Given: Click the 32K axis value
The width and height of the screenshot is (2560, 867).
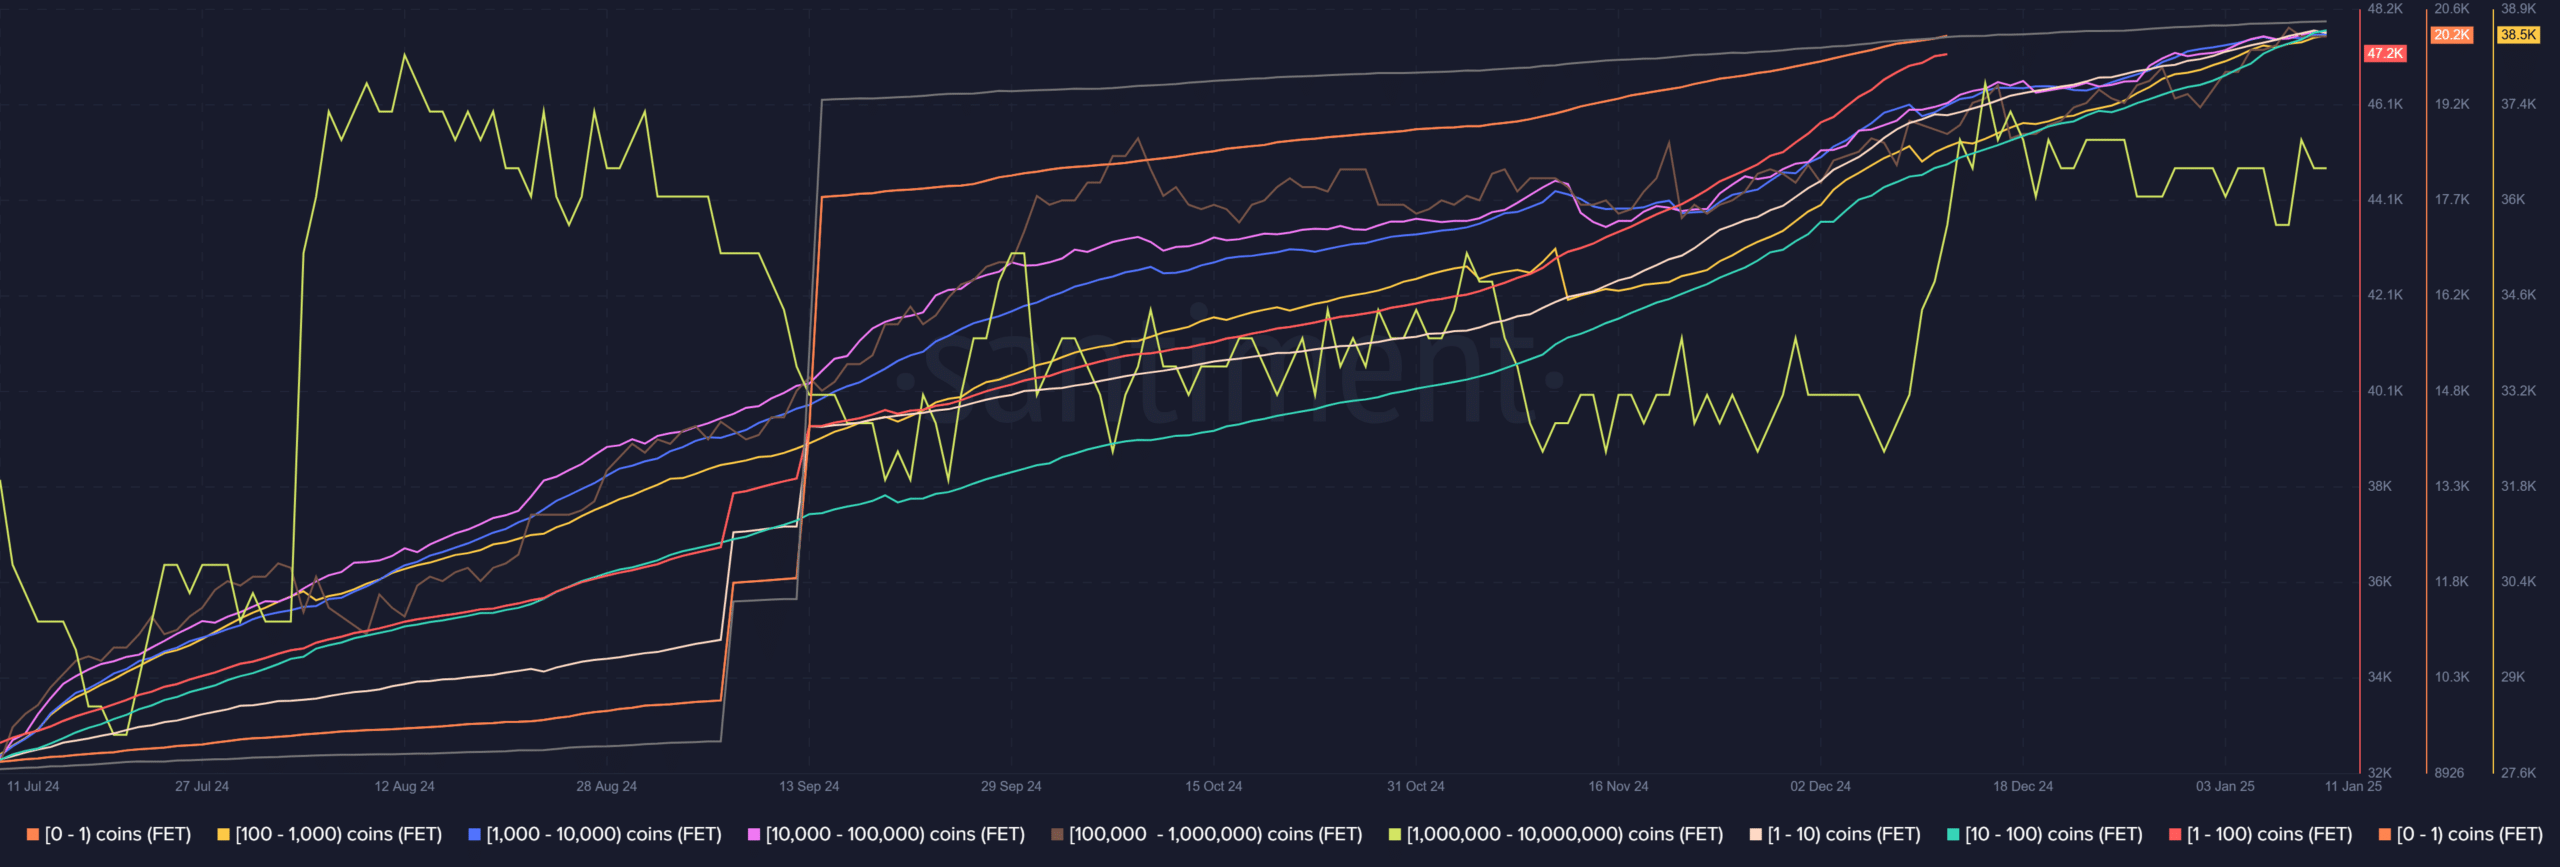Looking at the screenshot, I should pos(2380,773).
